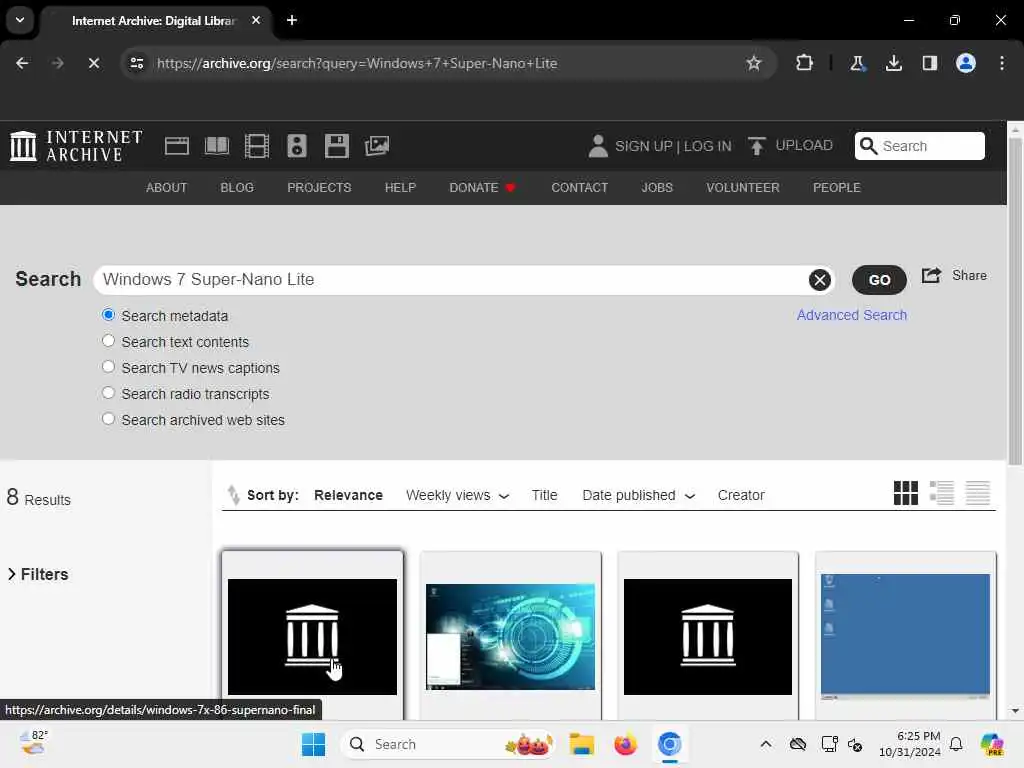
Task: Open the Windows Start menu
Action: coord(313,744)
